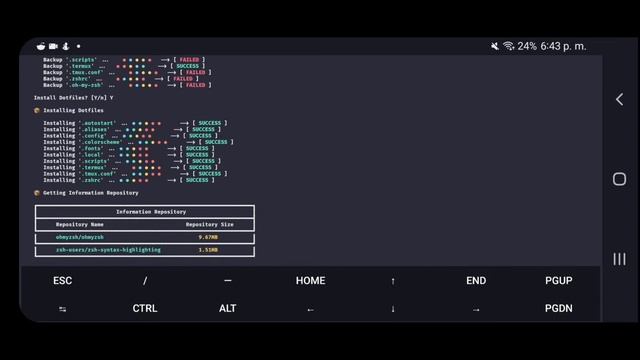Tap the video camera notification icon
The image size is (640, 360).
53,46
